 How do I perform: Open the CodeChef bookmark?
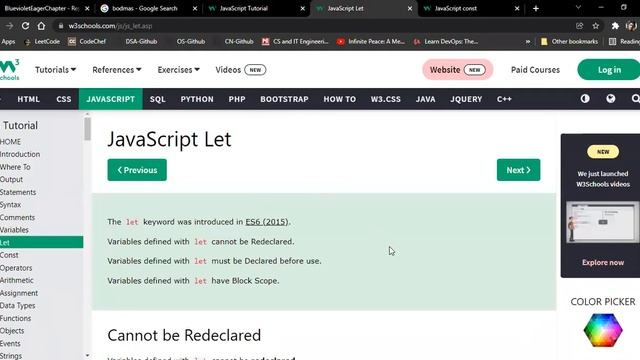pos(87,41)
